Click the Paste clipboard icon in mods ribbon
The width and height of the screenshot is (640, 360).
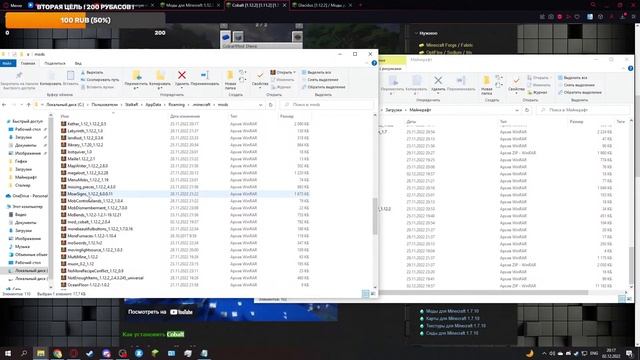71,76
